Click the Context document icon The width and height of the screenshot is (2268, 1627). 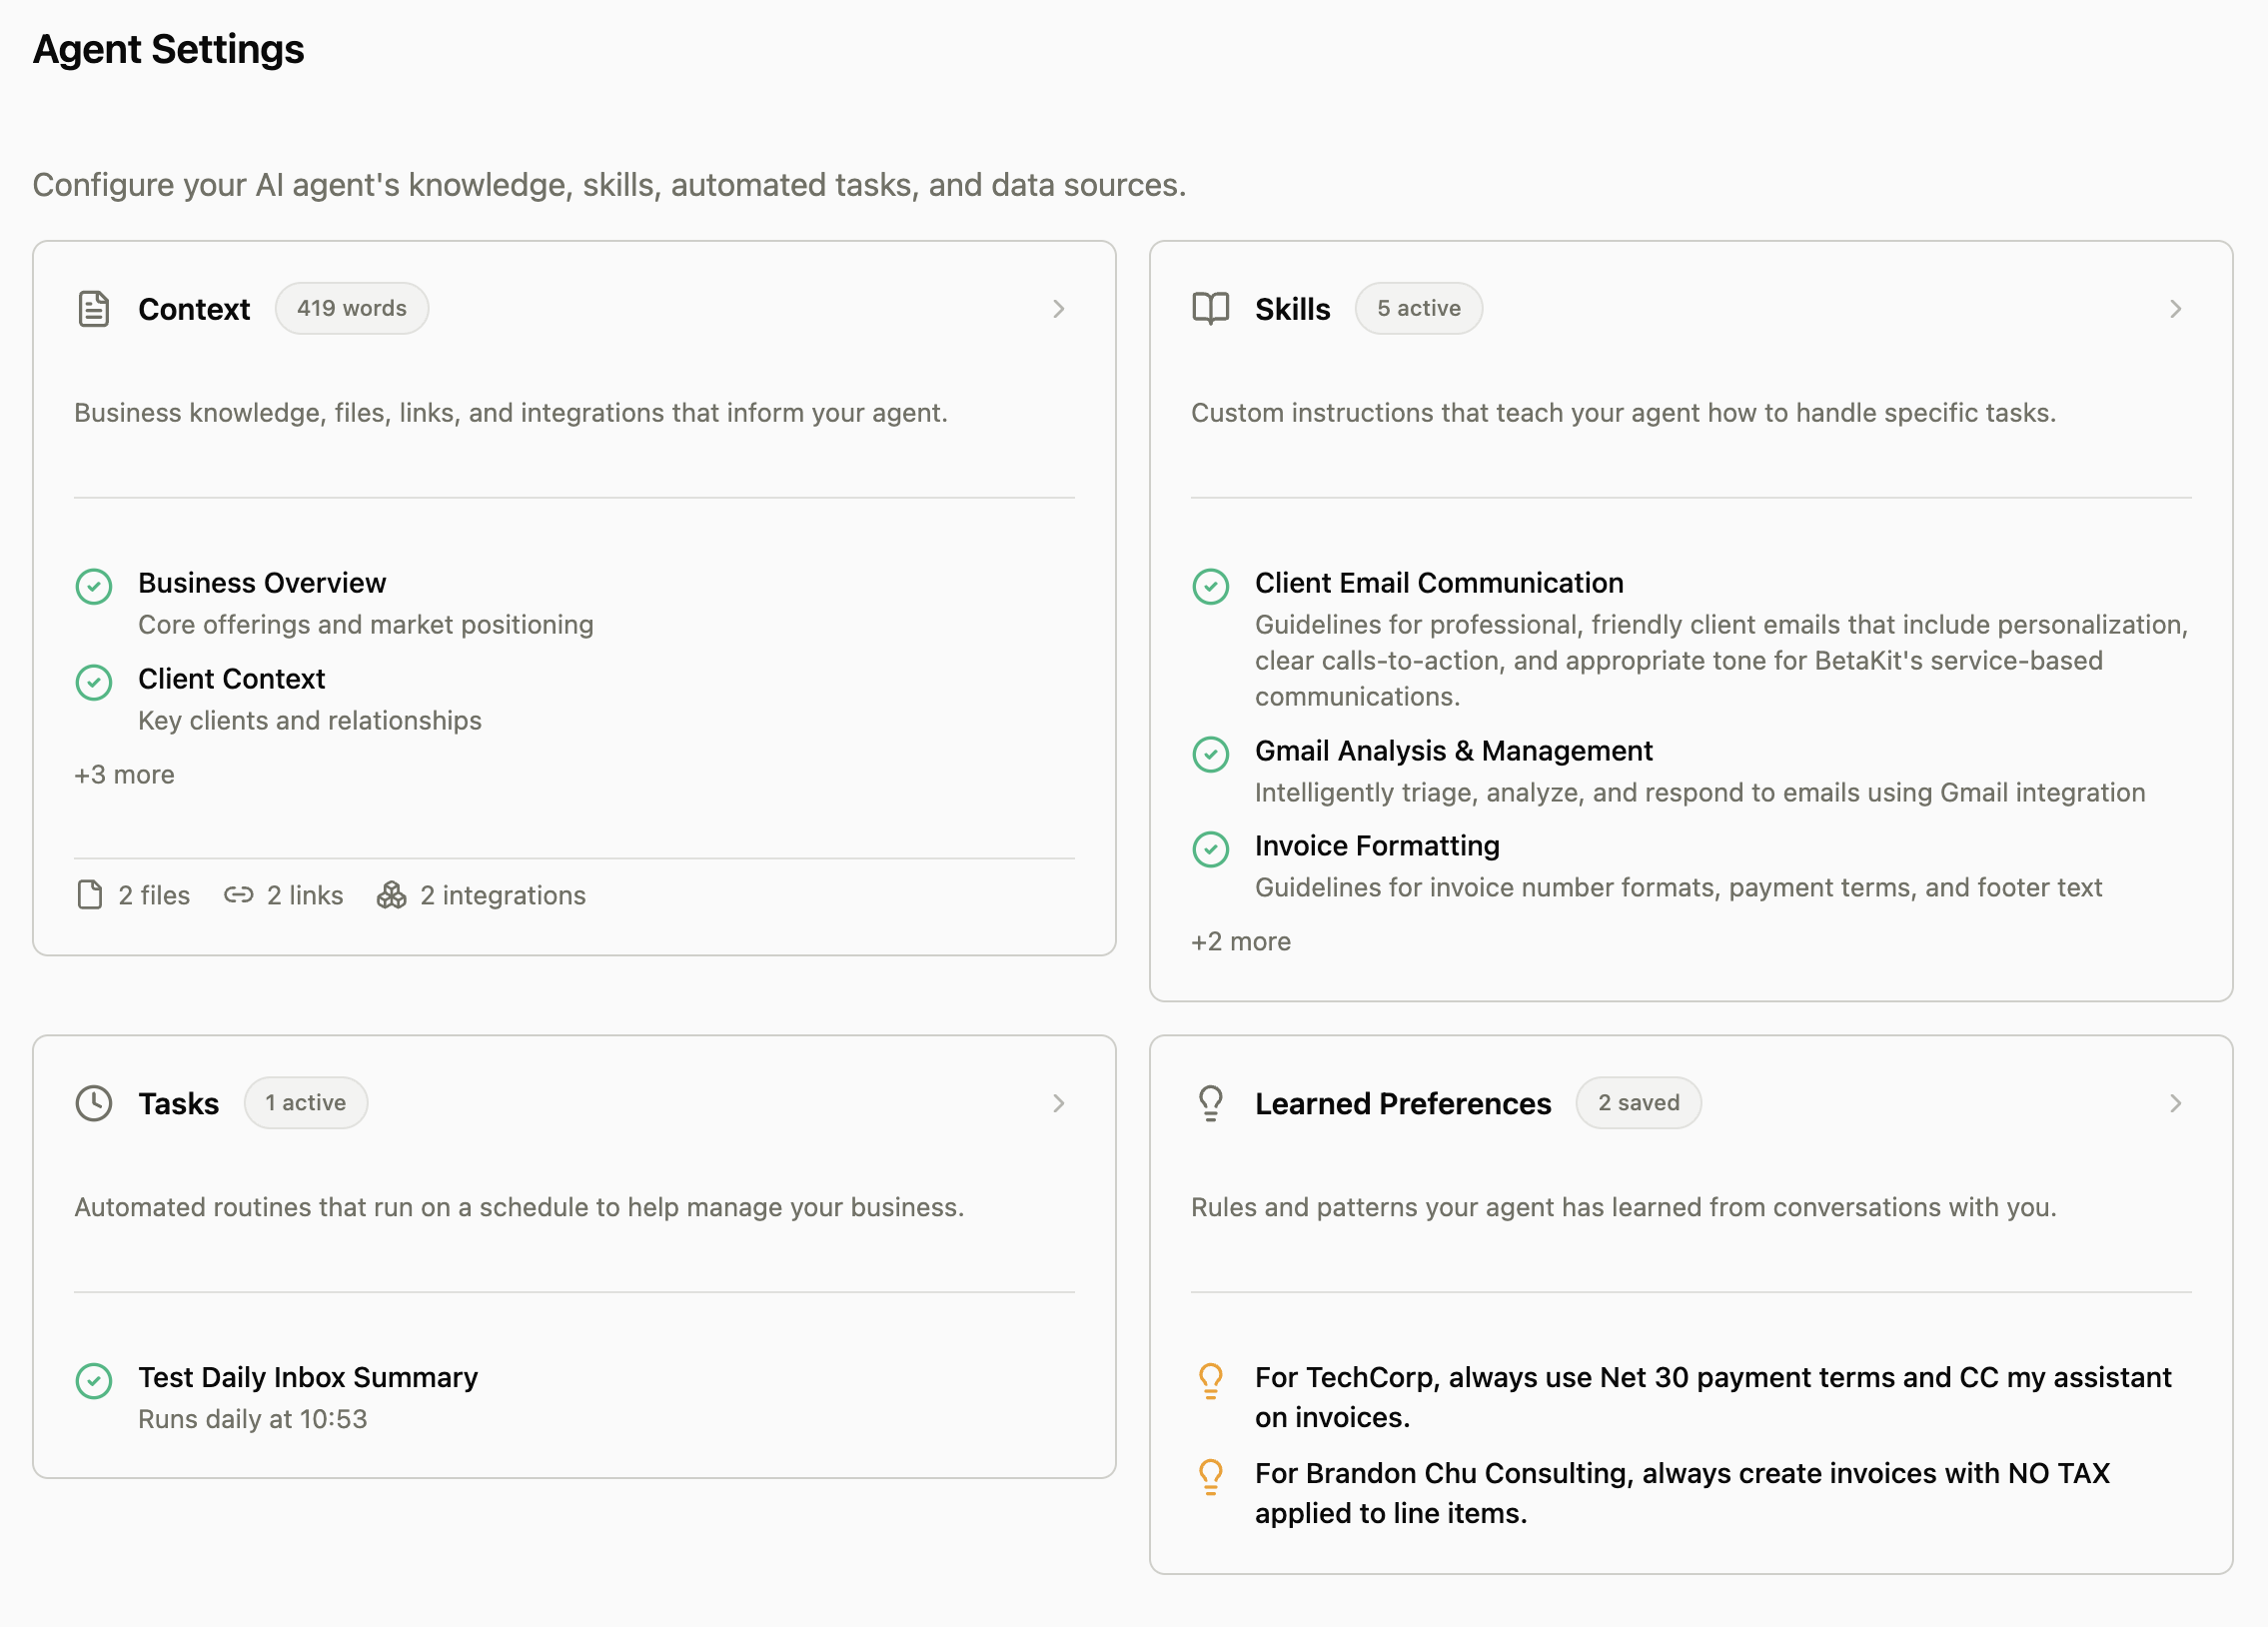(x=93, y=309)
